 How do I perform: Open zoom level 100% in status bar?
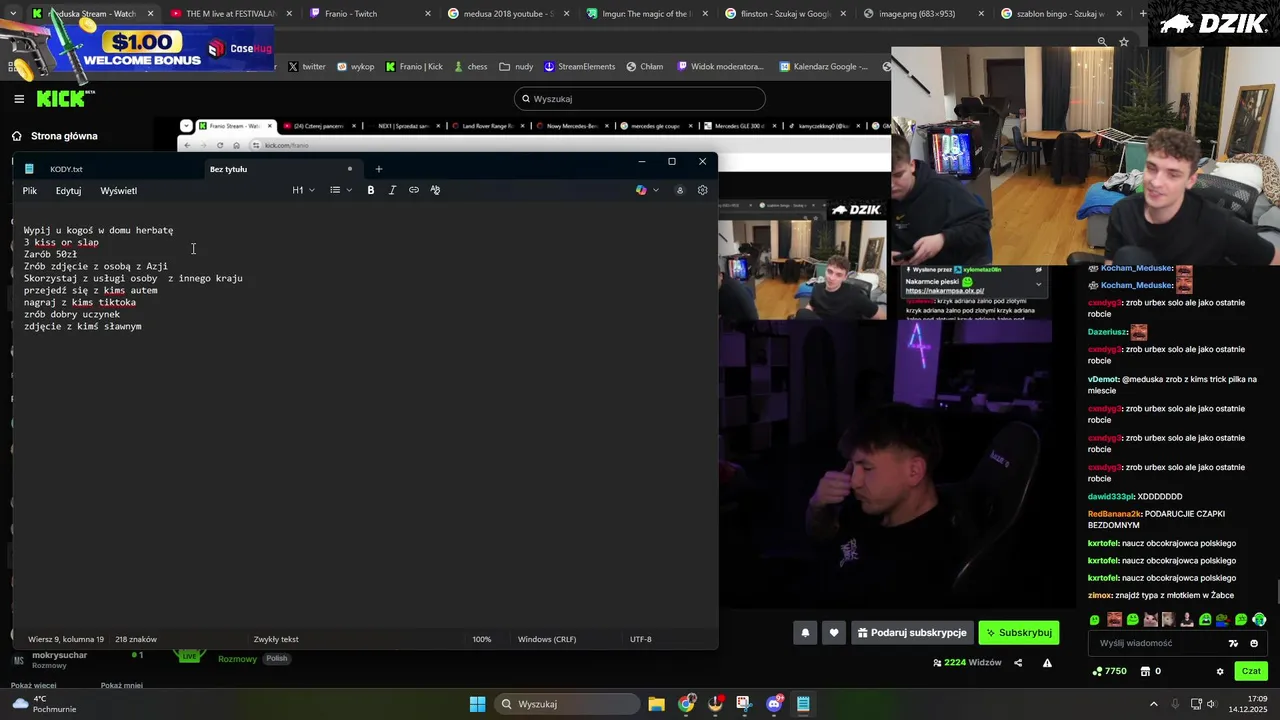point(482,639)
